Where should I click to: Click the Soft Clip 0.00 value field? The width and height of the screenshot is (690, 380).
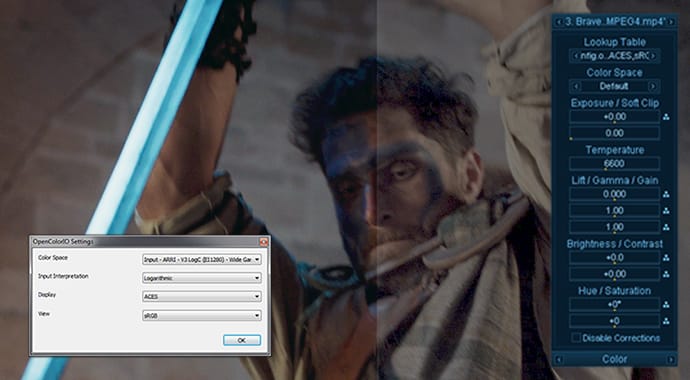(614, 133)
